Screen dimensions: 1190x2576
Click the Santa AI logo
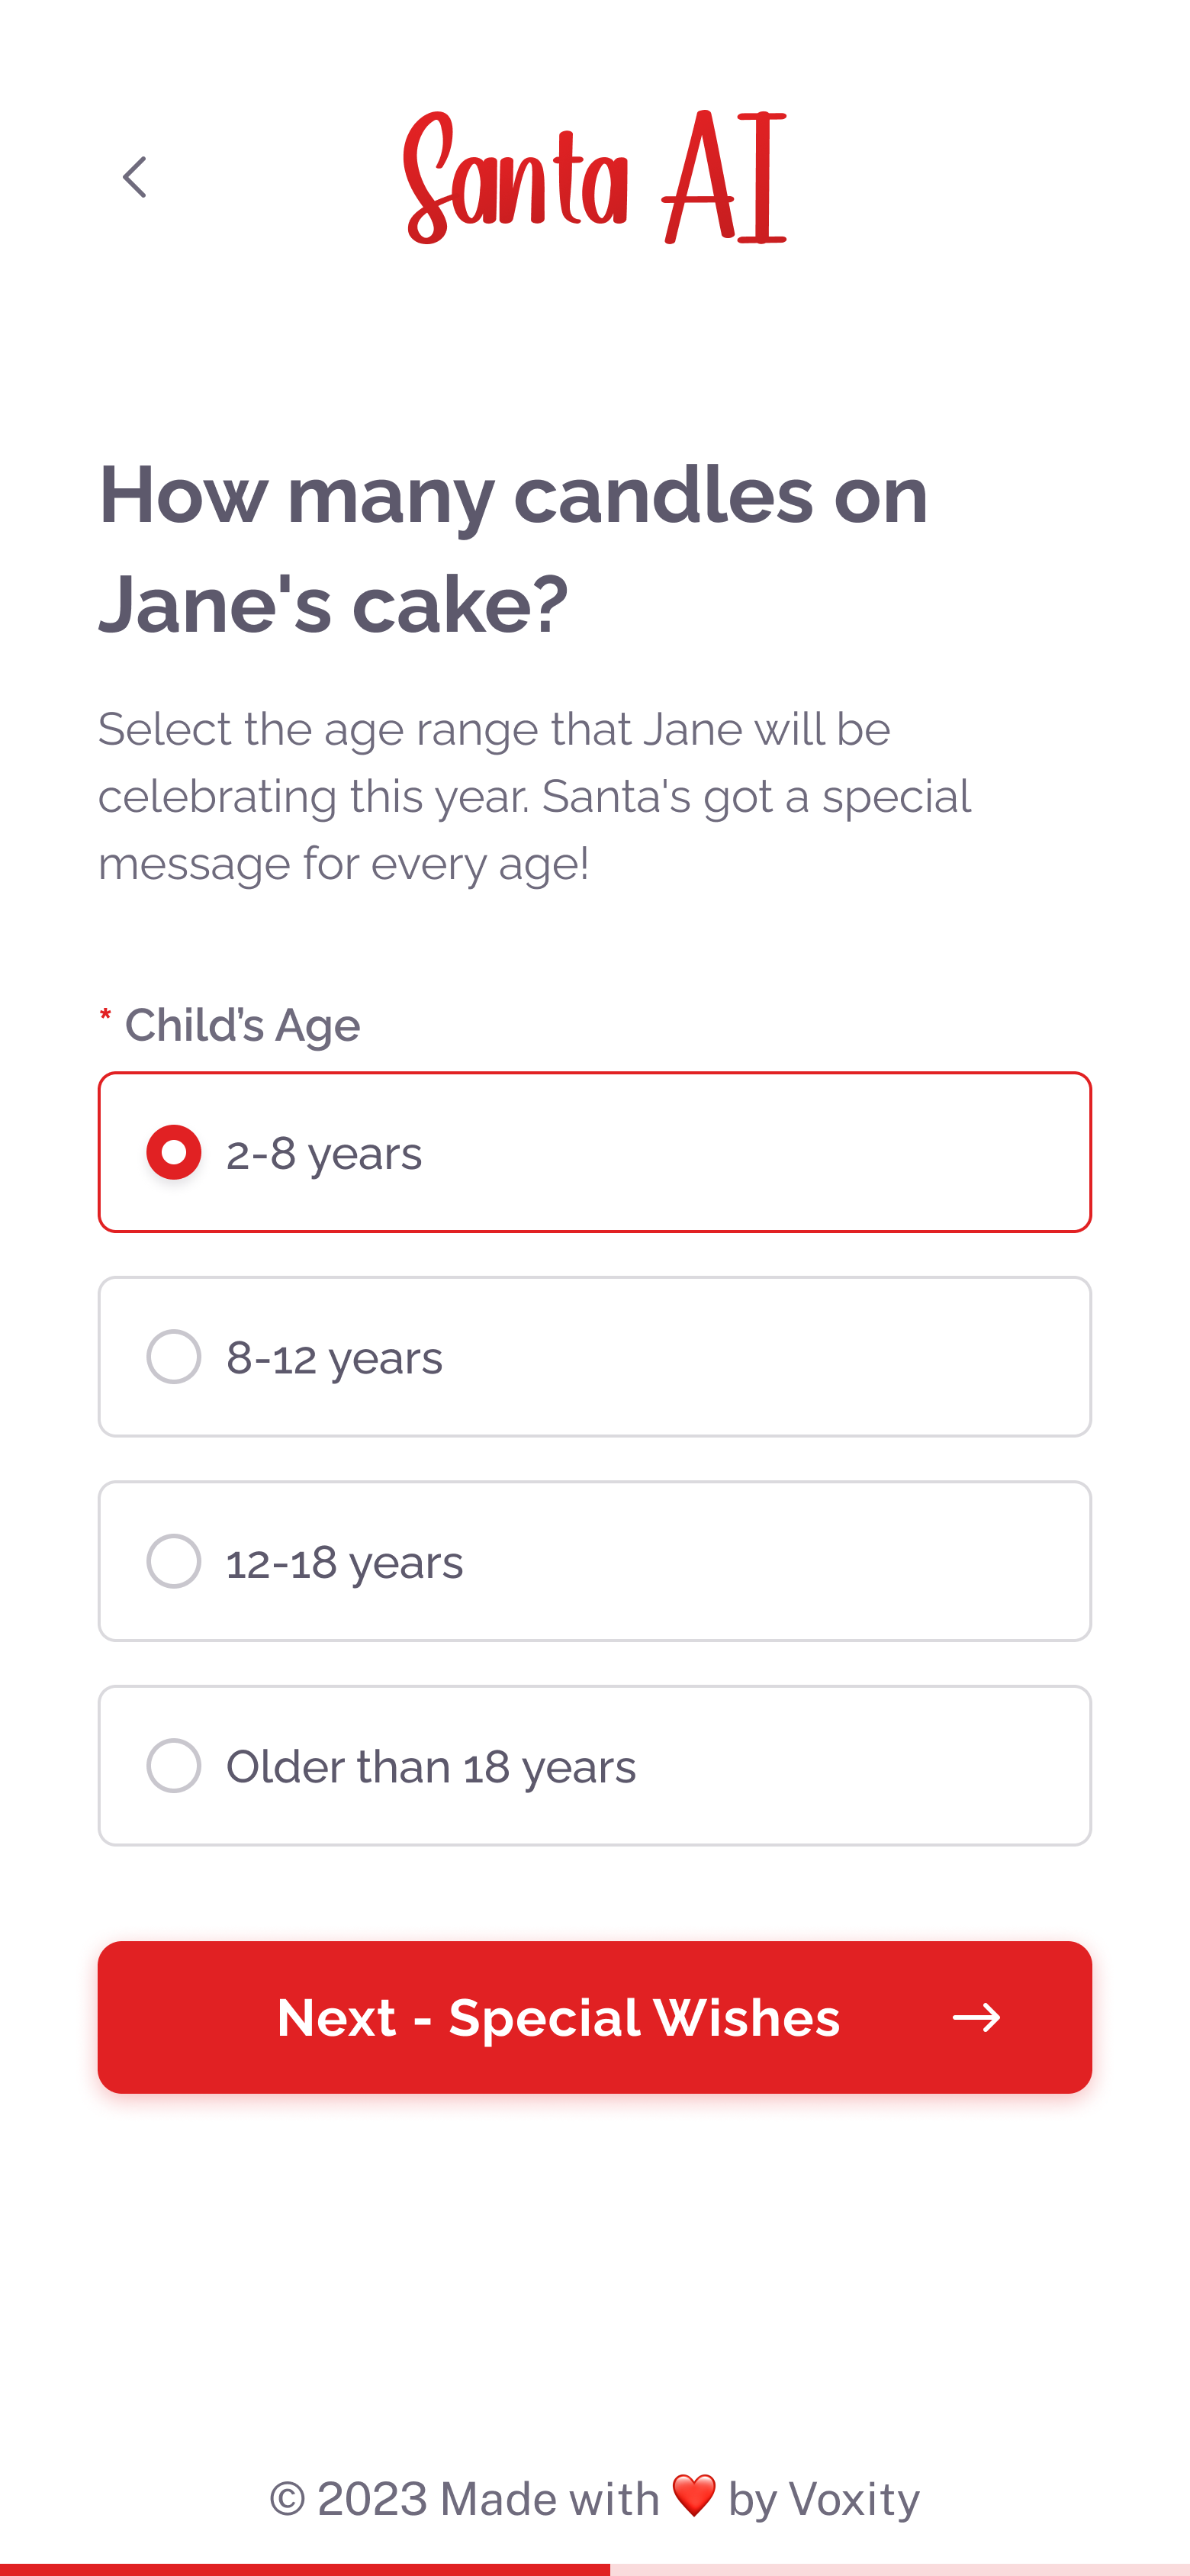(595, 178)
